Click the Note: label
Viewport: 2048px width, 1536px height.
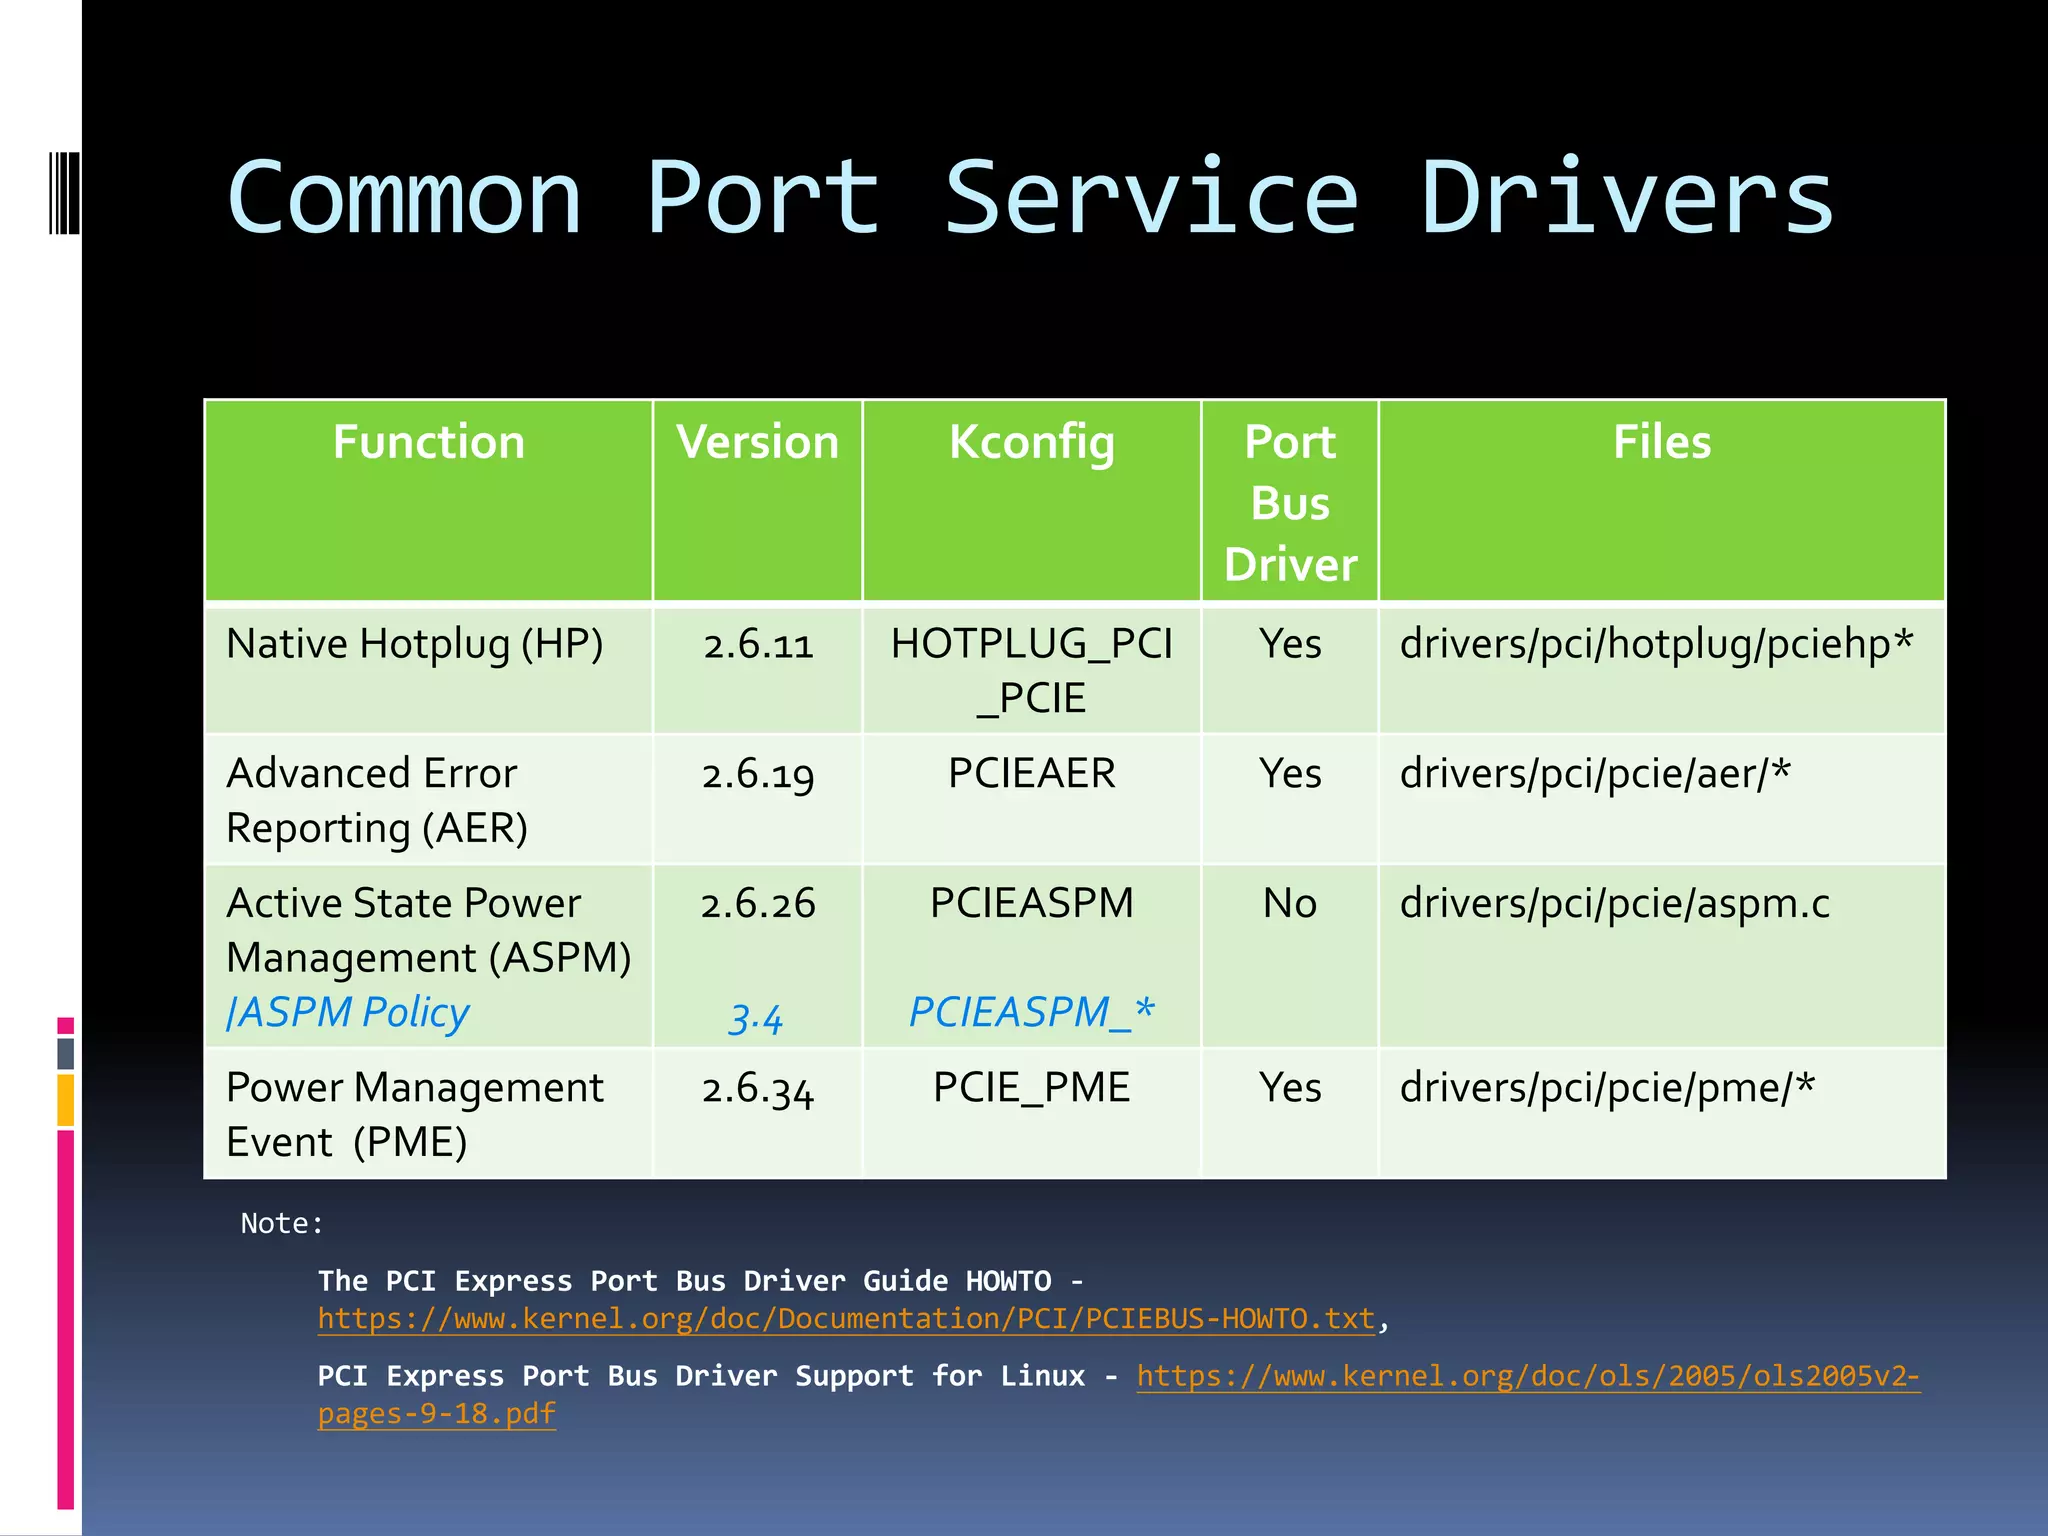[282, 1223]
